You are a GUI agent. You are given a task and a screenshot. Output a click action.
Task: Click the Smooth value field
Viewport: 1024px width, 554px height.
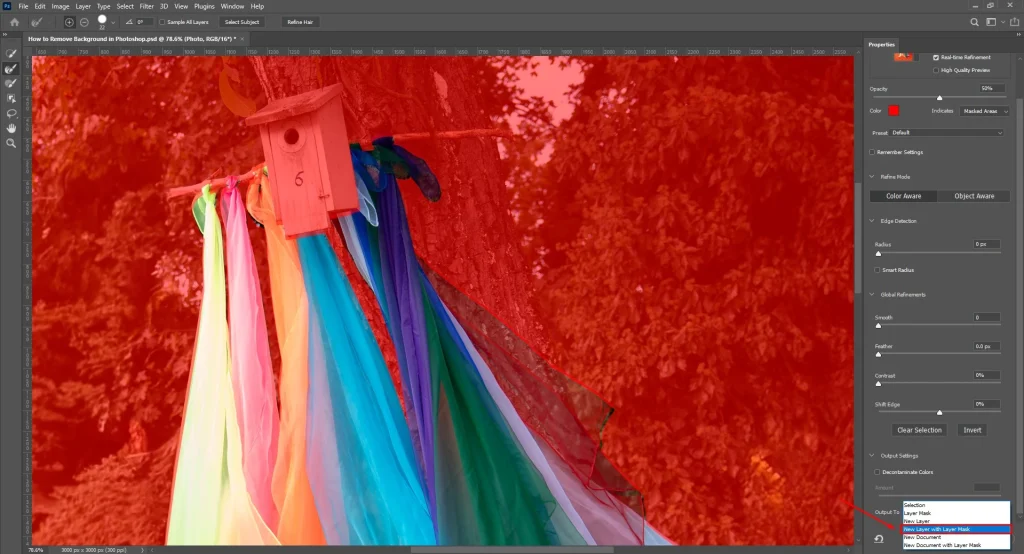tap(987, 317)
